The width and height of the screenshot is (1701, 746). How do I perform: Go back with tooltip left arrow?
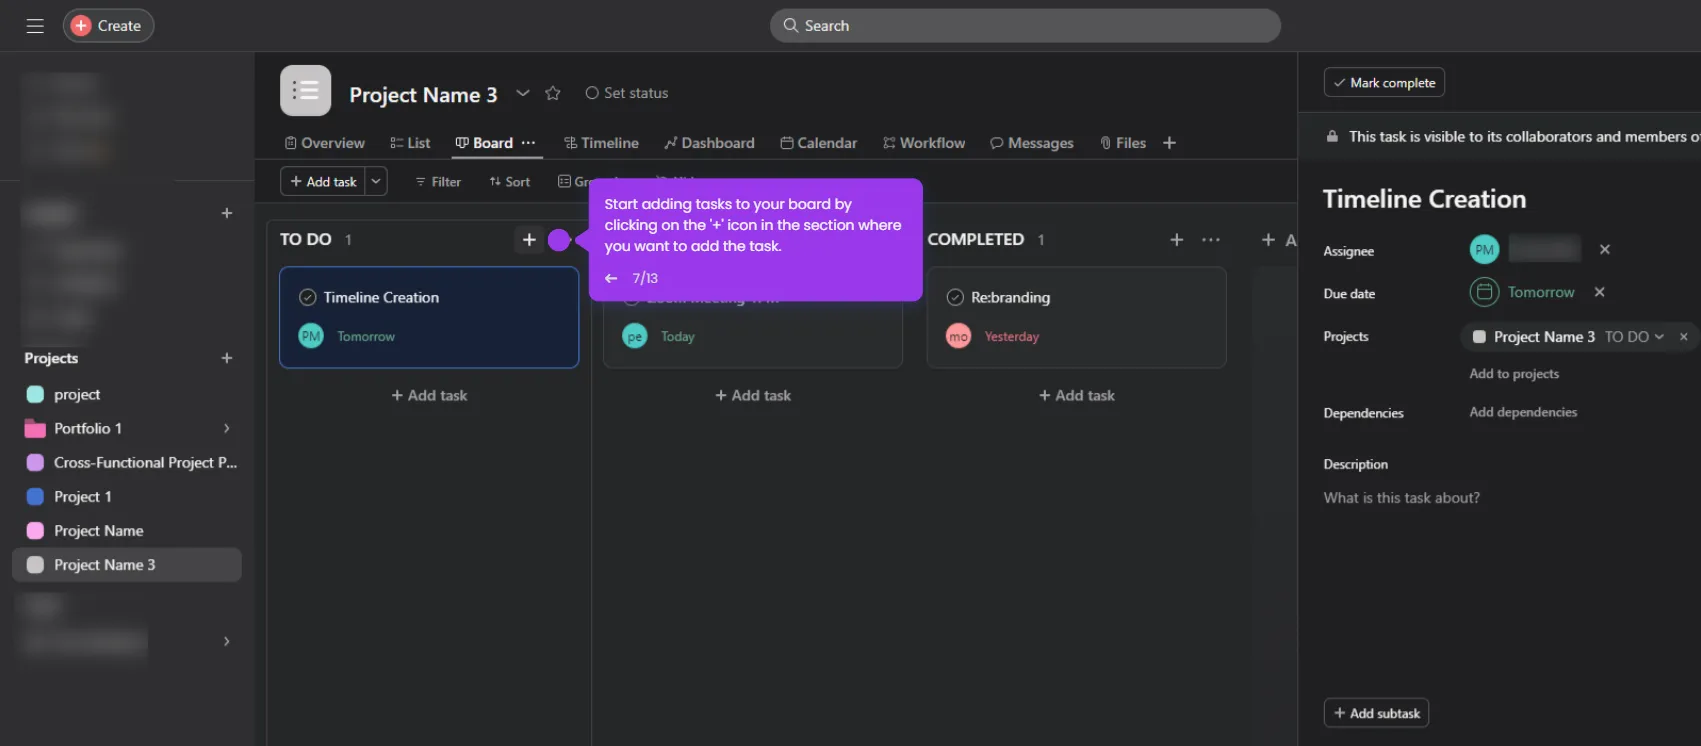(x=611, y=278)
